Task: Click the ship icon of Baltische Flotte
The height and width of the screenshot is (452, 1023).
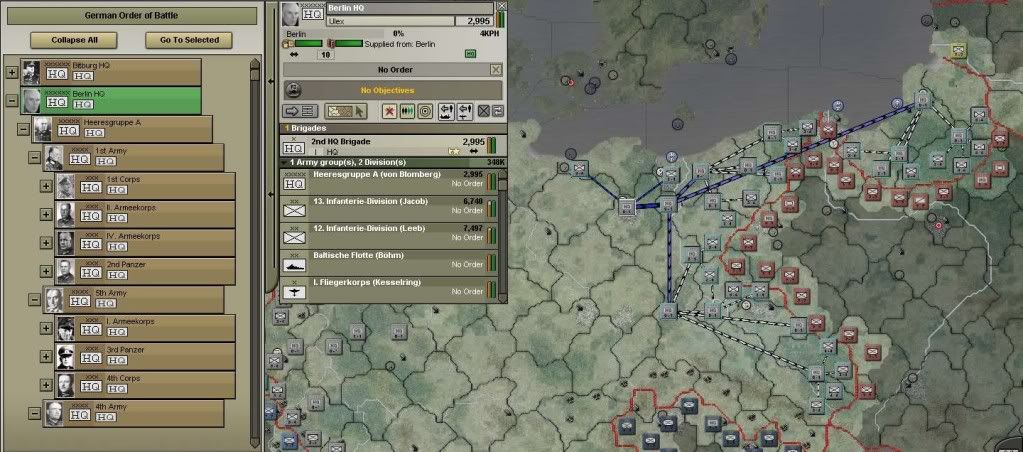Action: pos(294,265)
